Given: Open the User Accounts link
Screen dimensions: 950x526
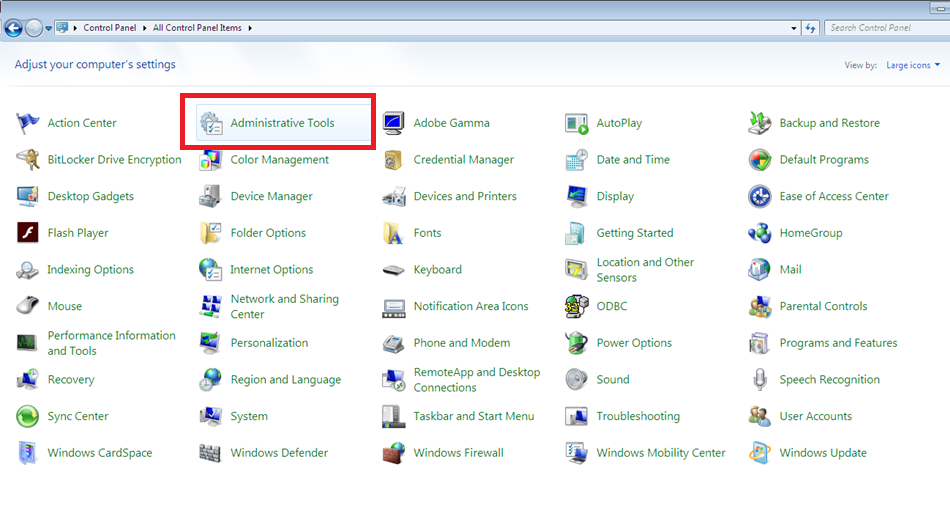Looking at the screenshot, I should pyautogui.click(x=815, y=416).
